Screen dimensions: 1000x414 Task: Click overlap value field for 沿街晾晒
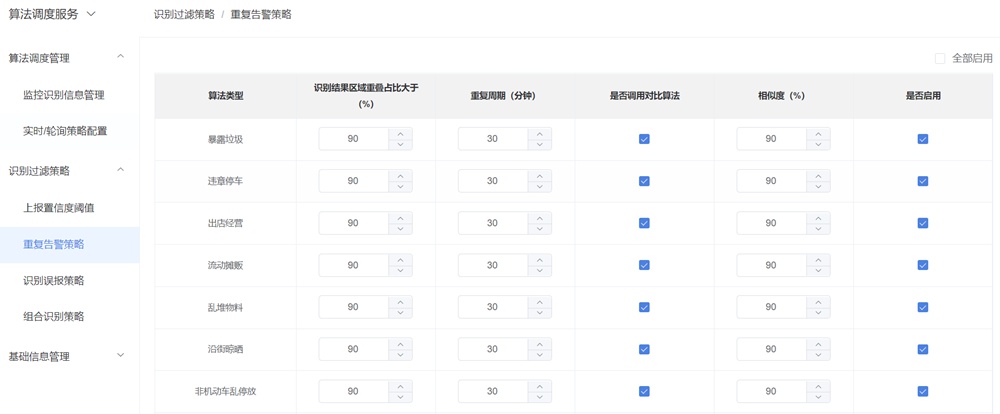coord(353,349)
